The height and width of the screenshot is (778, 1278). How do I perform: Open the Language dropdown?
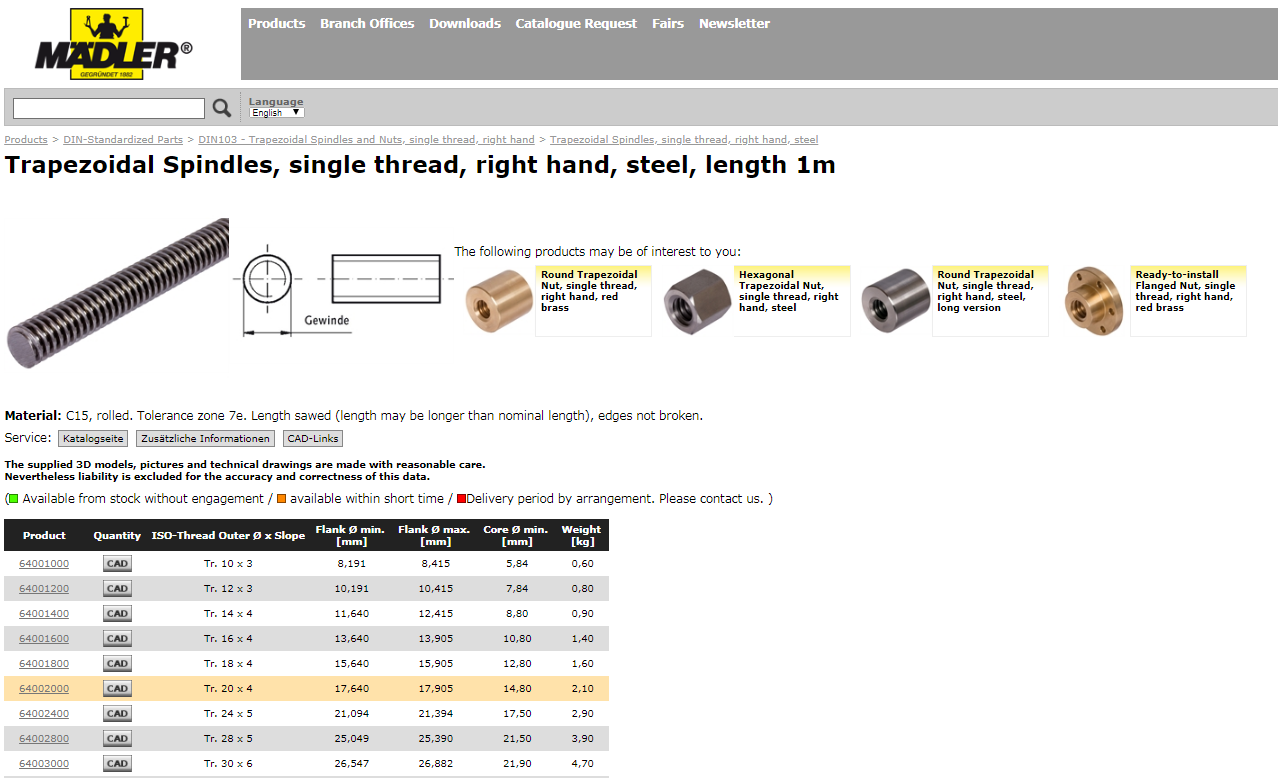[x=277, y=113]
